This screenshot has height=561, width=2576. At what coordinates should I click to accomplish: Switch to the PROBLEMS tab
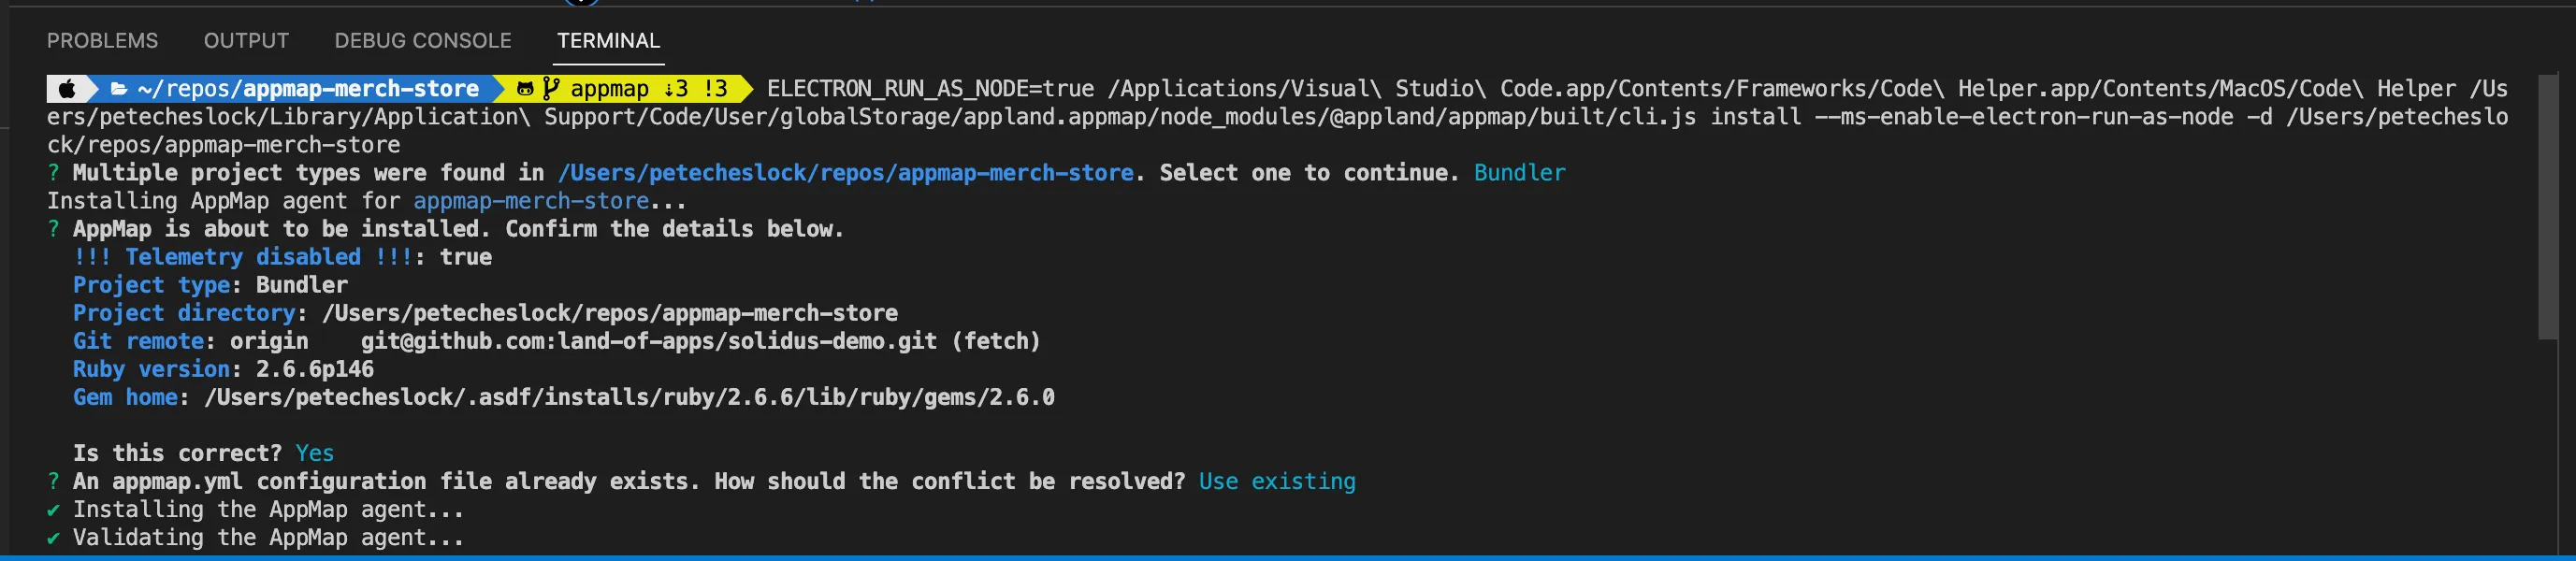(x=102, y=40)
